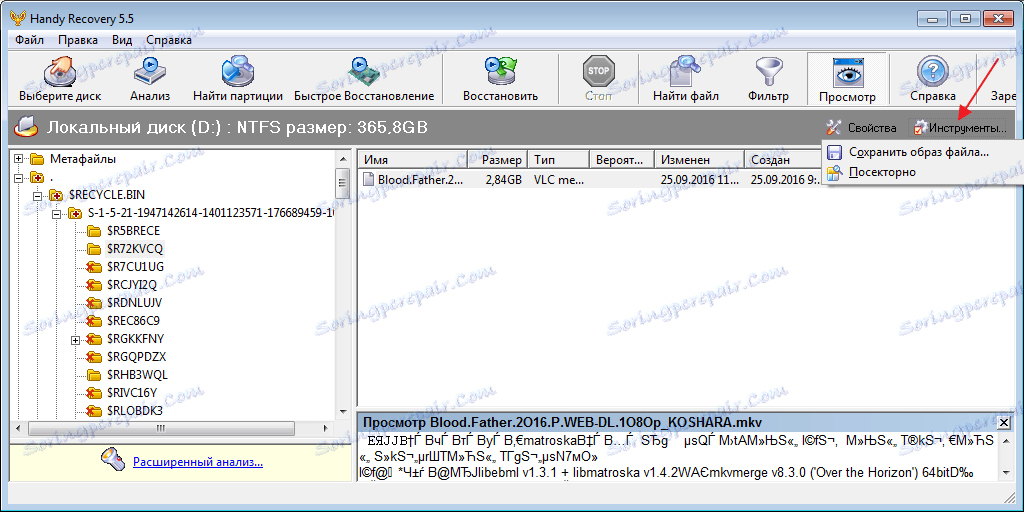
Task: Collapse the S-1-5-21 folder node
Action: (x=57, y=213)
